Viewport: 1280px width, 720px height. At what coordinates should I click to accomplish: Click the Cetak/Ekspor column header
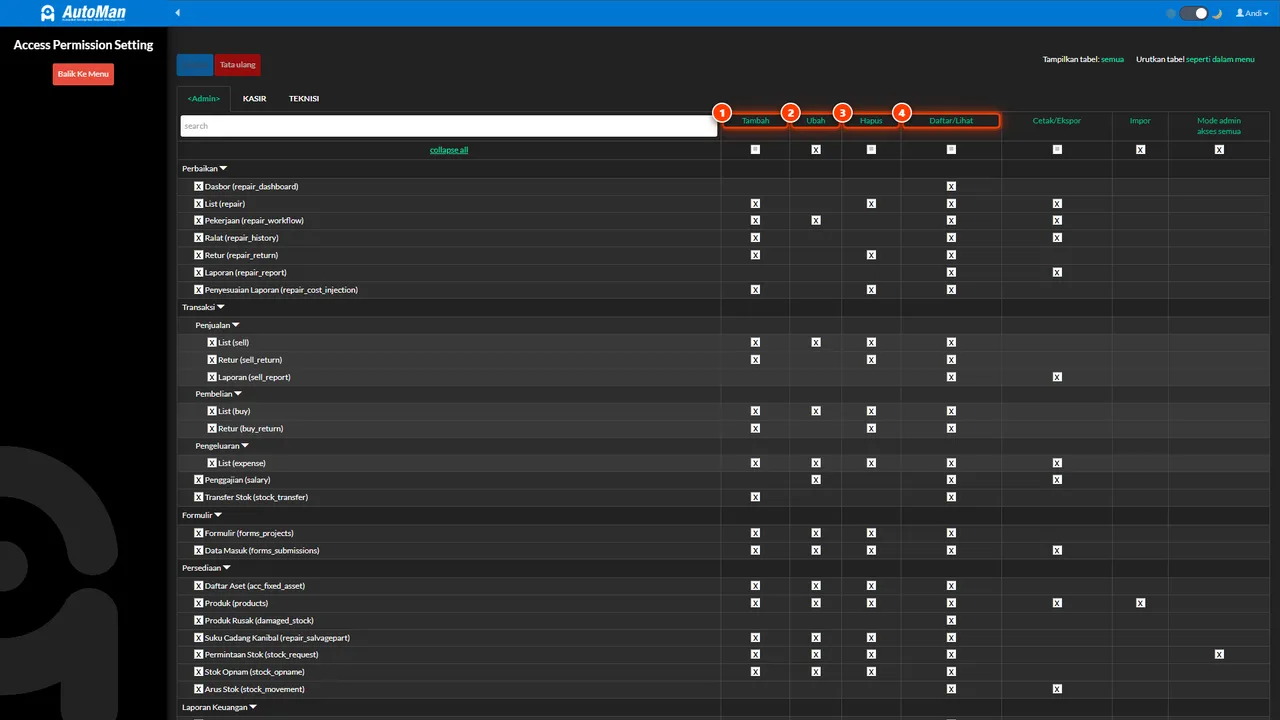point(1057,121)
